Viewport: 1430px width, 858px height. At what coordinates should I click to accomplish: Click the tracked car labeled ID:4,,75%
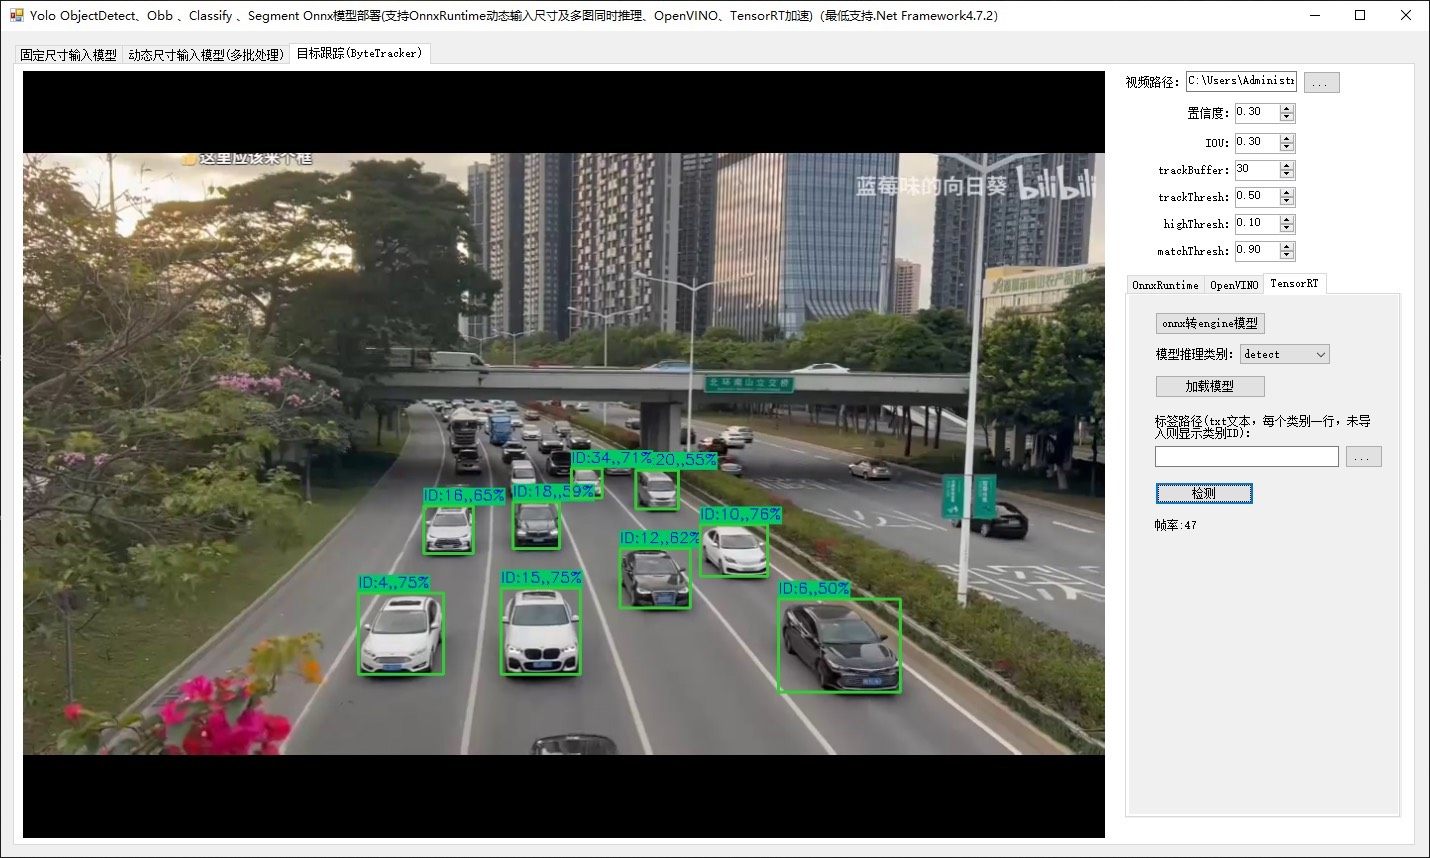401,633
